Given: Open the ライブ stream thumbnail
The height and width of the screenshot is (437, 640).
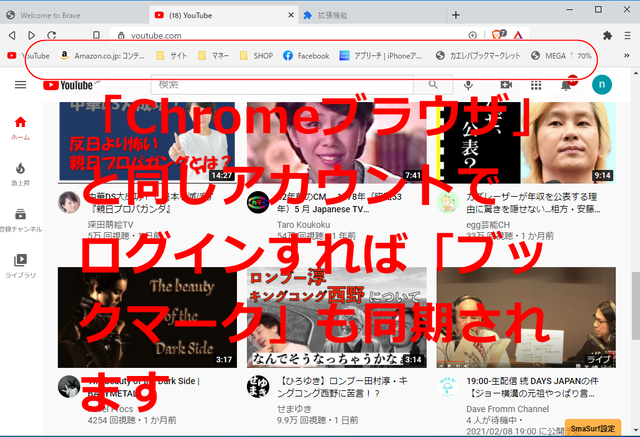Looking at the screenshot, I should (x=526, y=317).
